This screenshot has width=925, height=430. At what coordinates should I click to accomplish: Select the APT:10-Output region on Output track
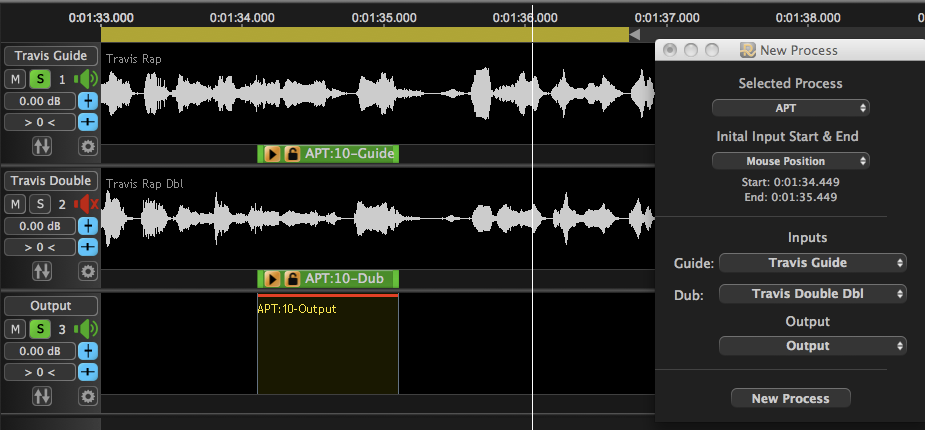[x=328, y=350]
